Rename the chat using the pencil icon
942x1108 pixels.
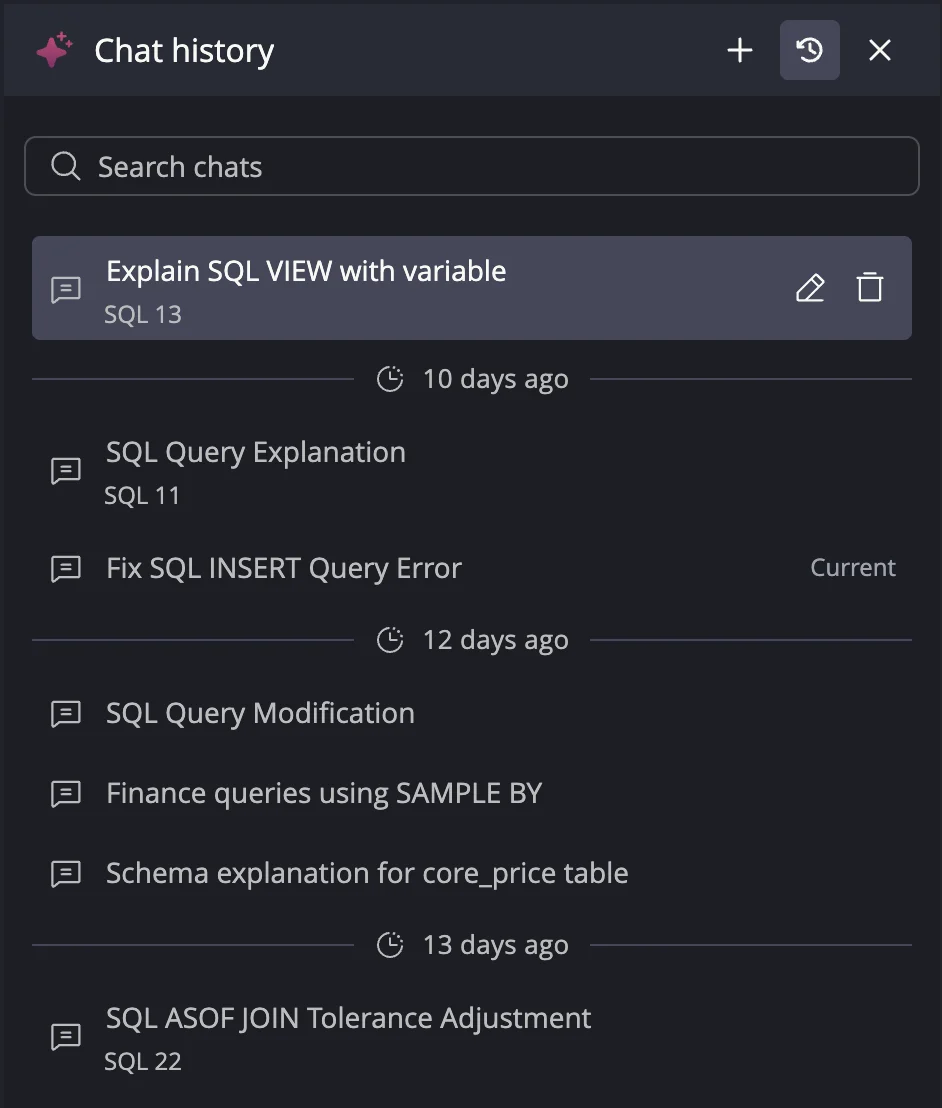tap(810, 287)
